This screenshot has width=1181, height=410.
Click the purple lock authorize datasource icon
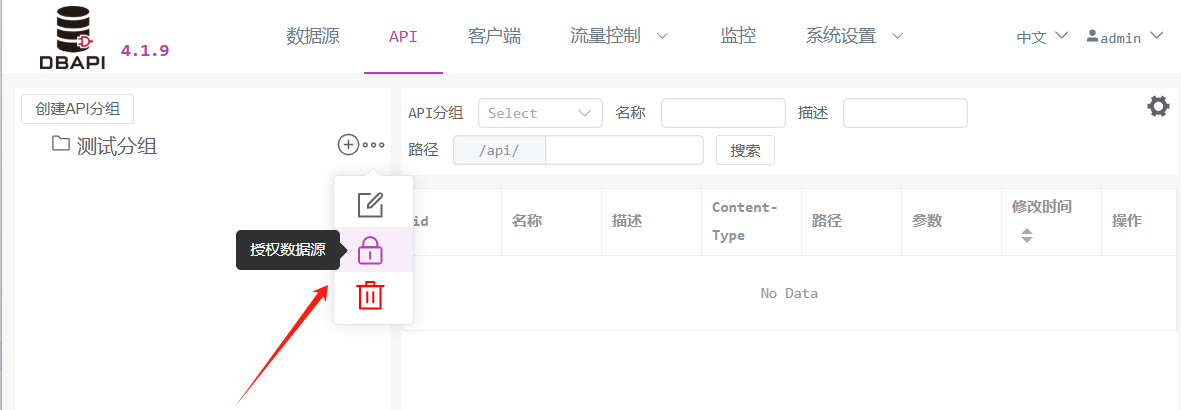coord(370,249)
